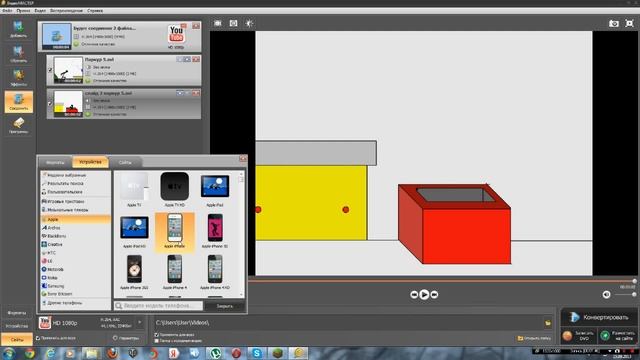Open uTorrent from the taskbar

[x=215, y=353]
